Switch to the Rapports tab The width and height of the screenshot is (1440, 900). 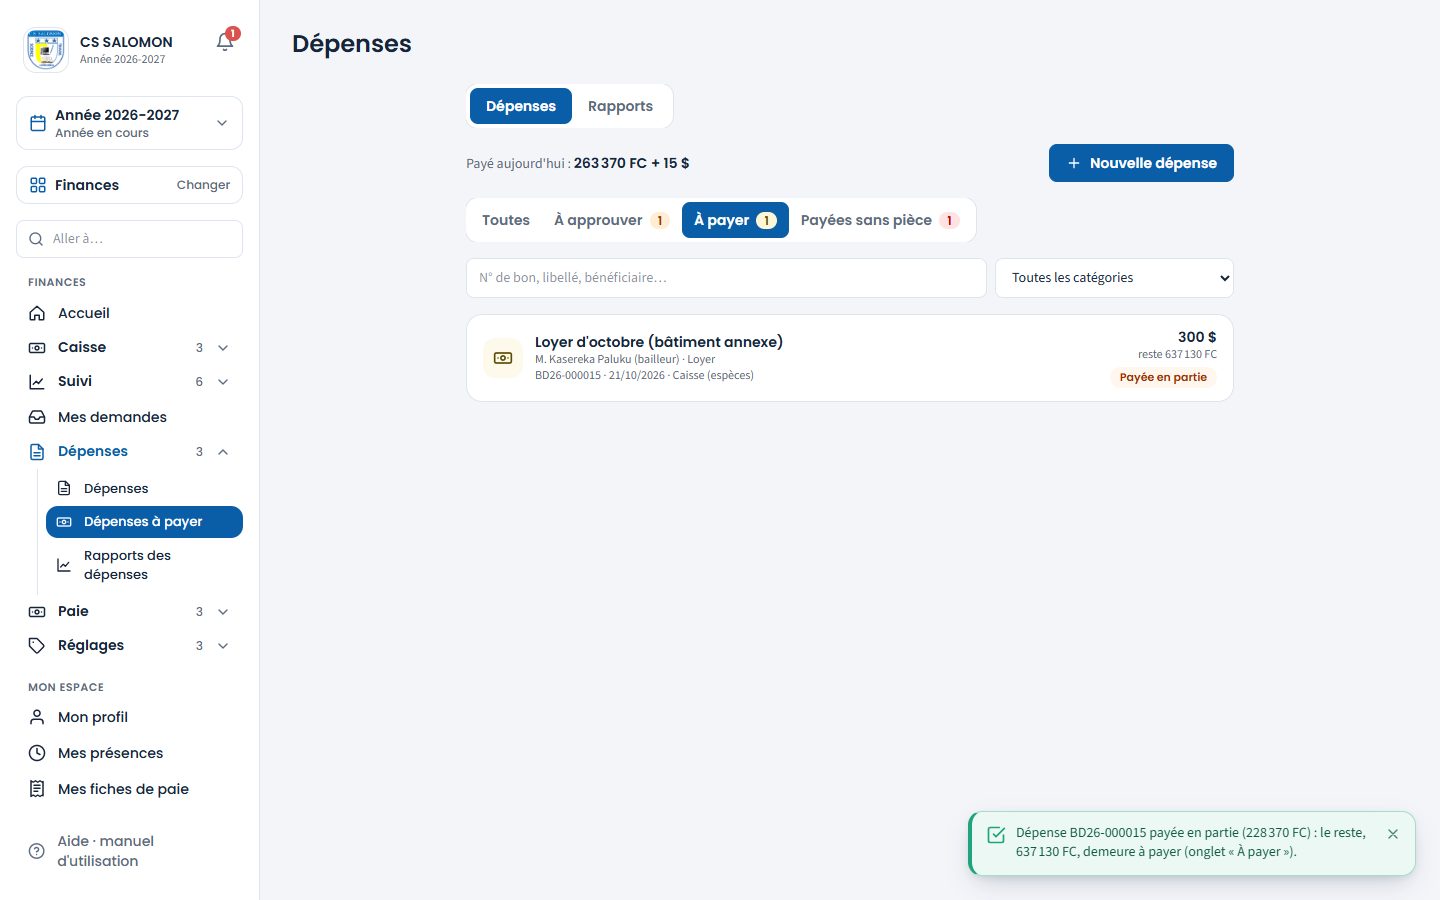pyautogui.click(x=620, y=106)
